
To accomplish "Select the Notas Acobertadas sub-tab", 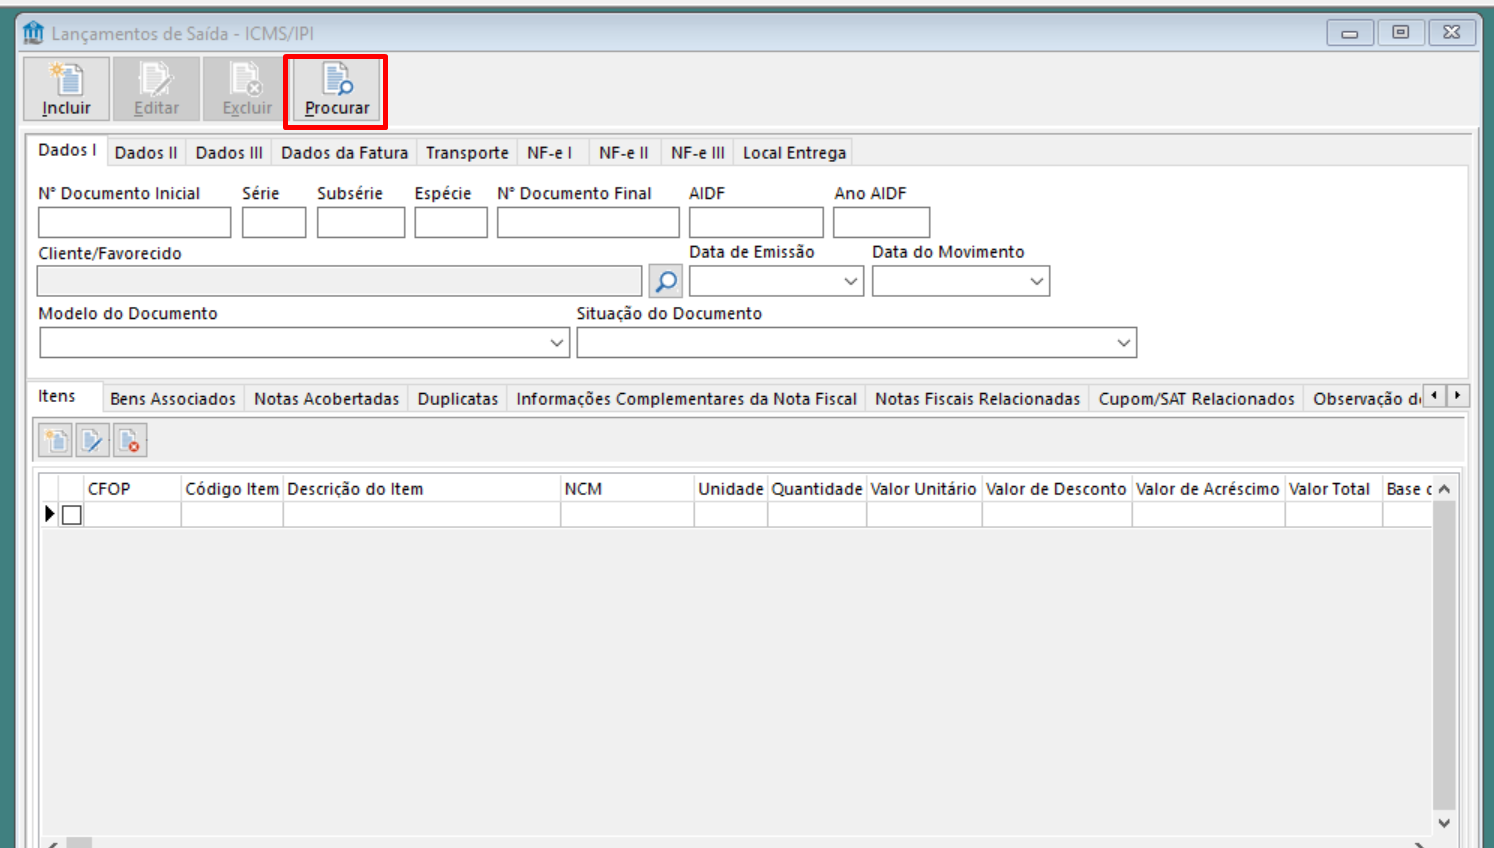I will [x=326, y=399].
